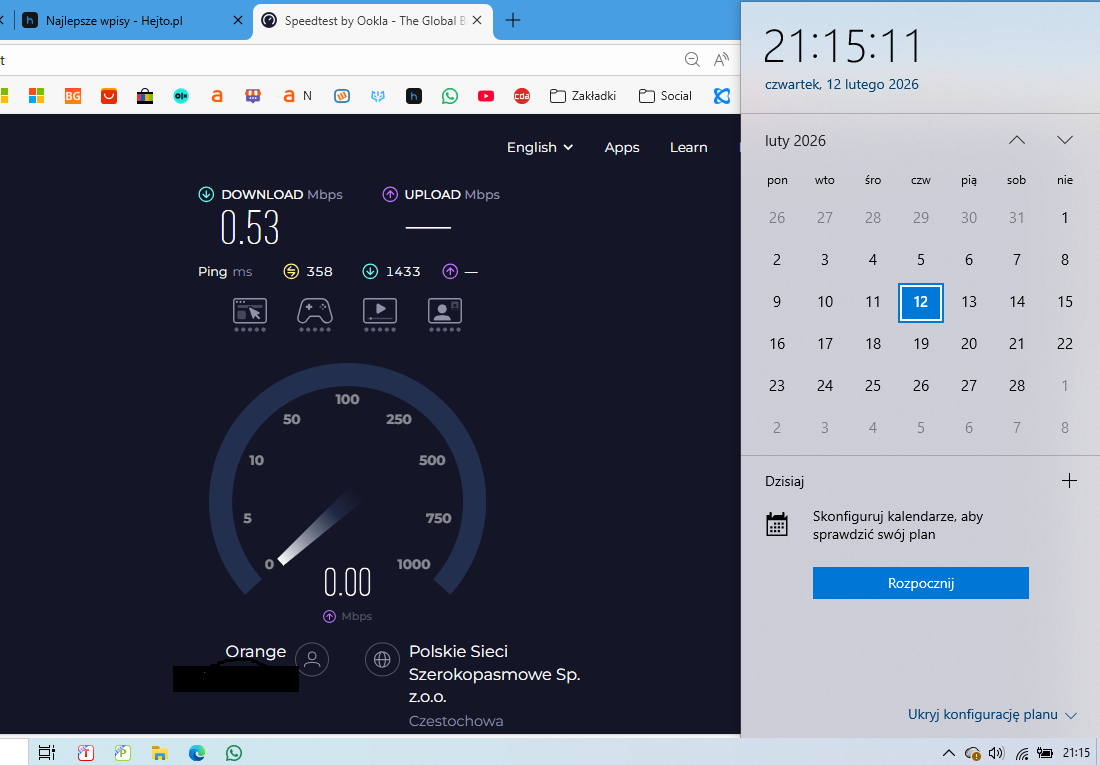
Task: Open the WhatsApp bookmark in bookmarks bar
Action: pyautogui.click(x=449, y=96)
